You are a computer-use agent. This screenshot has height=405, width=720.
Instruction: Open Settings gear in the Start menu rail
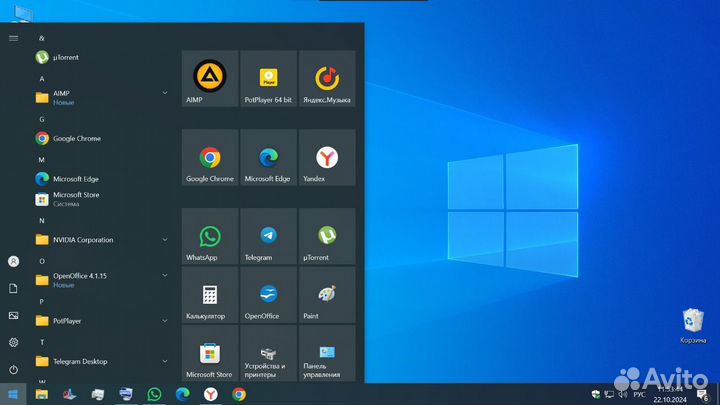point(13,343)
